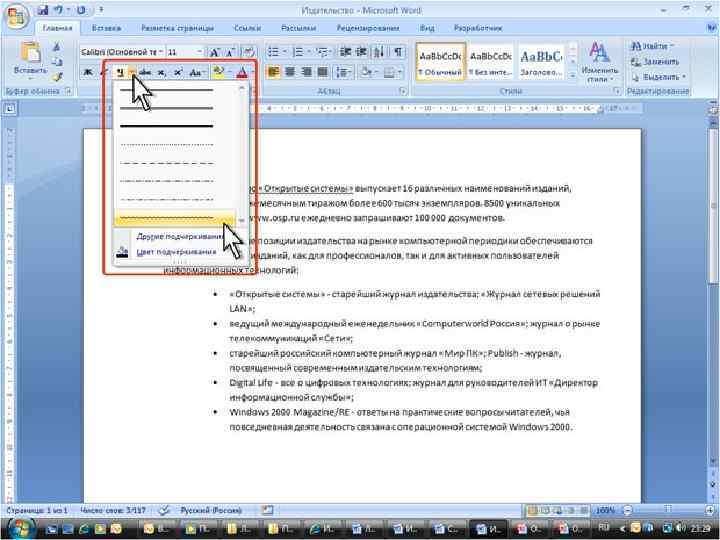Increase font size with grow font icon
Viewport: 720px width, 540px height.
coord(214,52)
